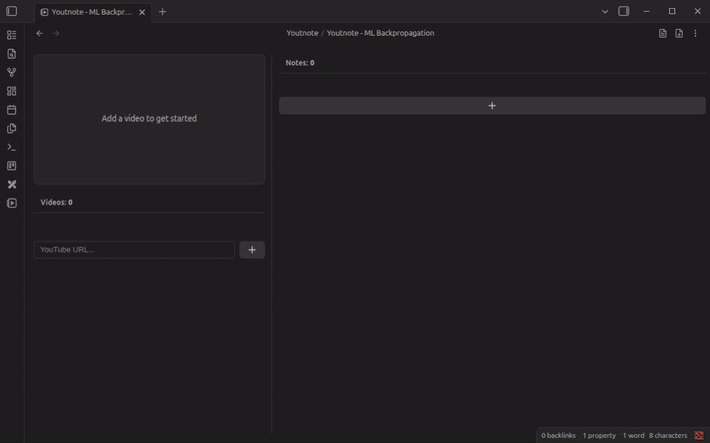Click the insert template copy-files icon
Screen dimensions: 710x443
[12, 129]
